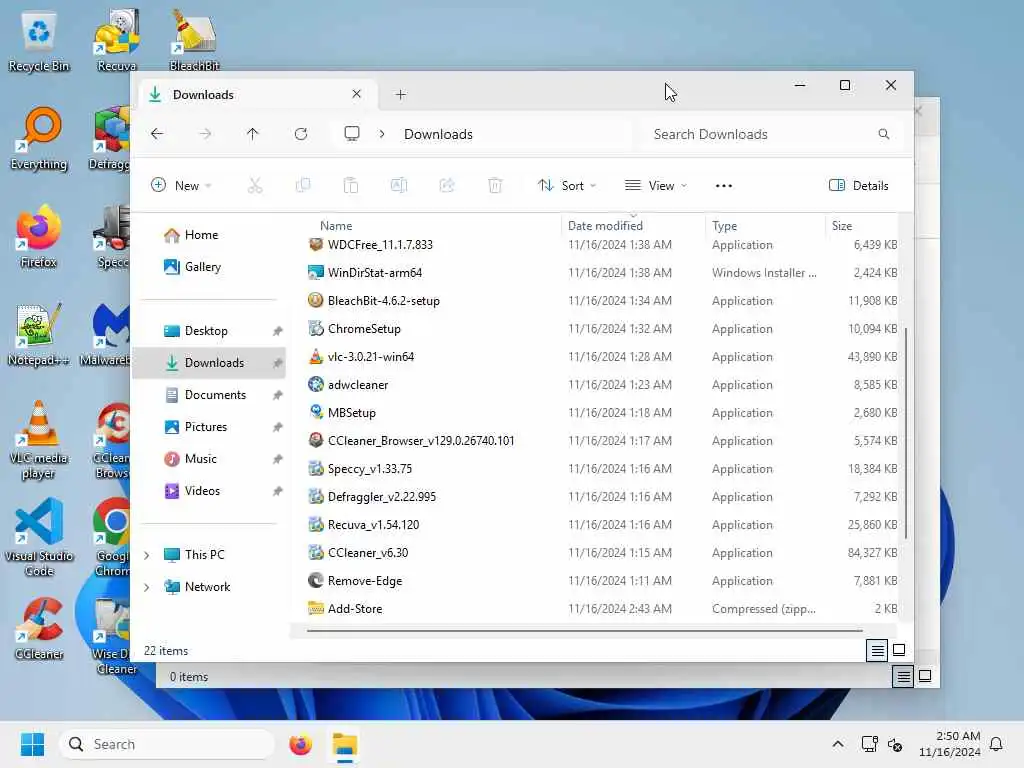Viewport: 1024px width, 768px height.
Task: Click the Cut scissors icon
Action: click(x=255, y=185)
